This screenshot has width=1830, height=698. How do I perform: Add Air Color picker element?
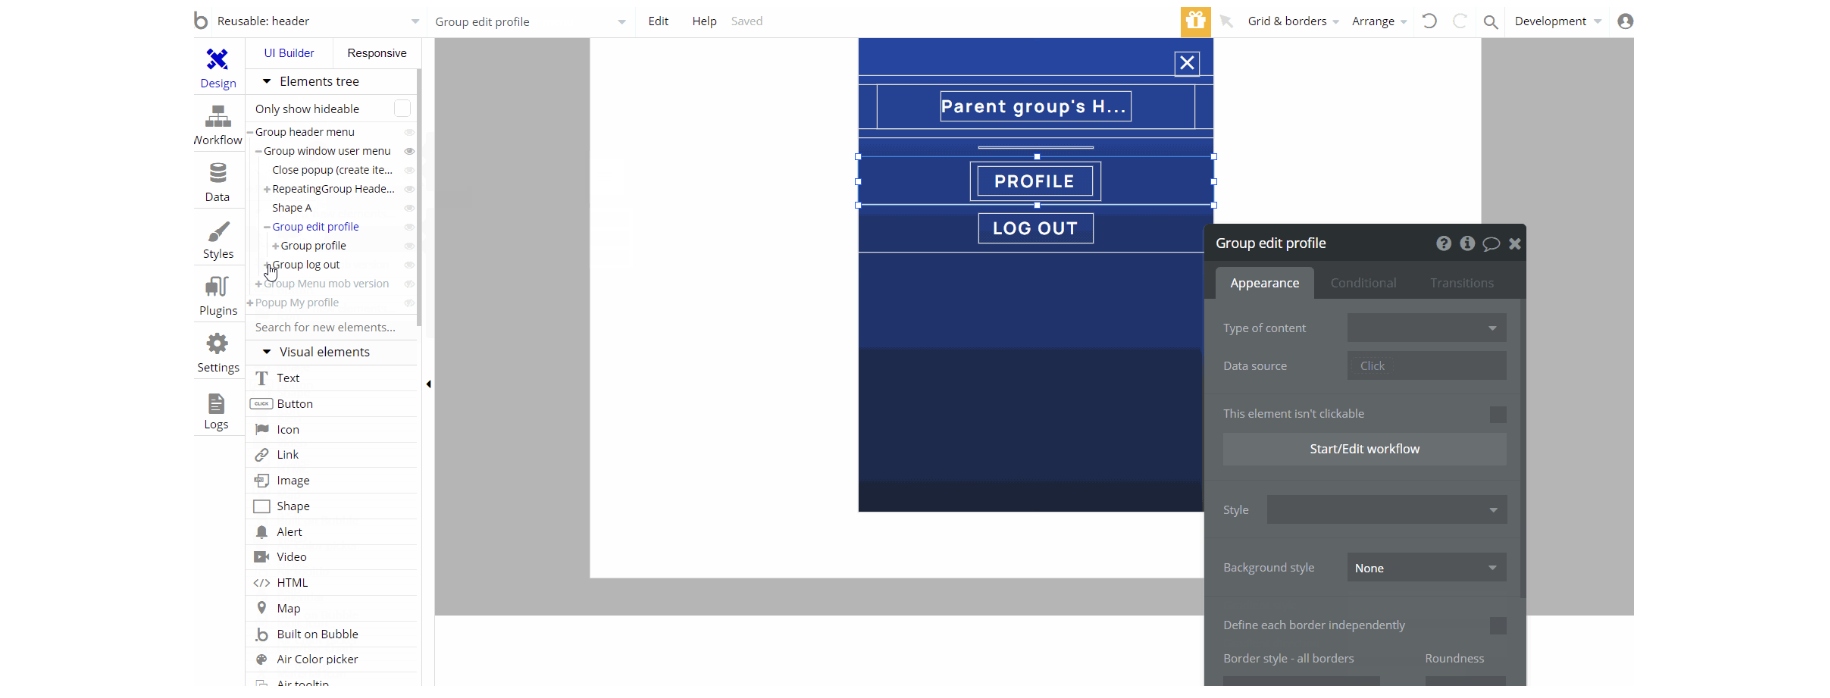coord(331,660)
